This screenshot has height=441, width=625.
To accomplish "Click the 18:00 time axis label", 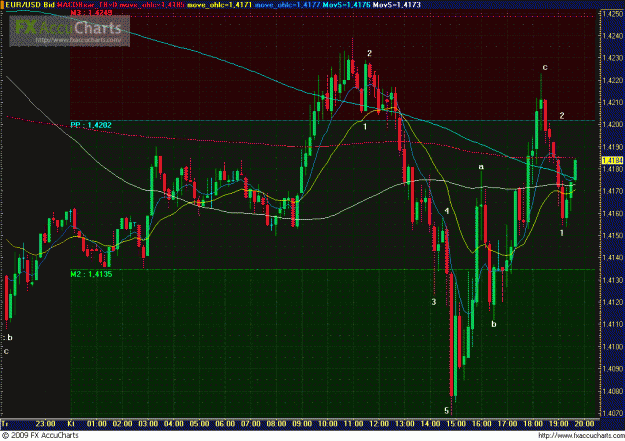I will tap(533, 423).
